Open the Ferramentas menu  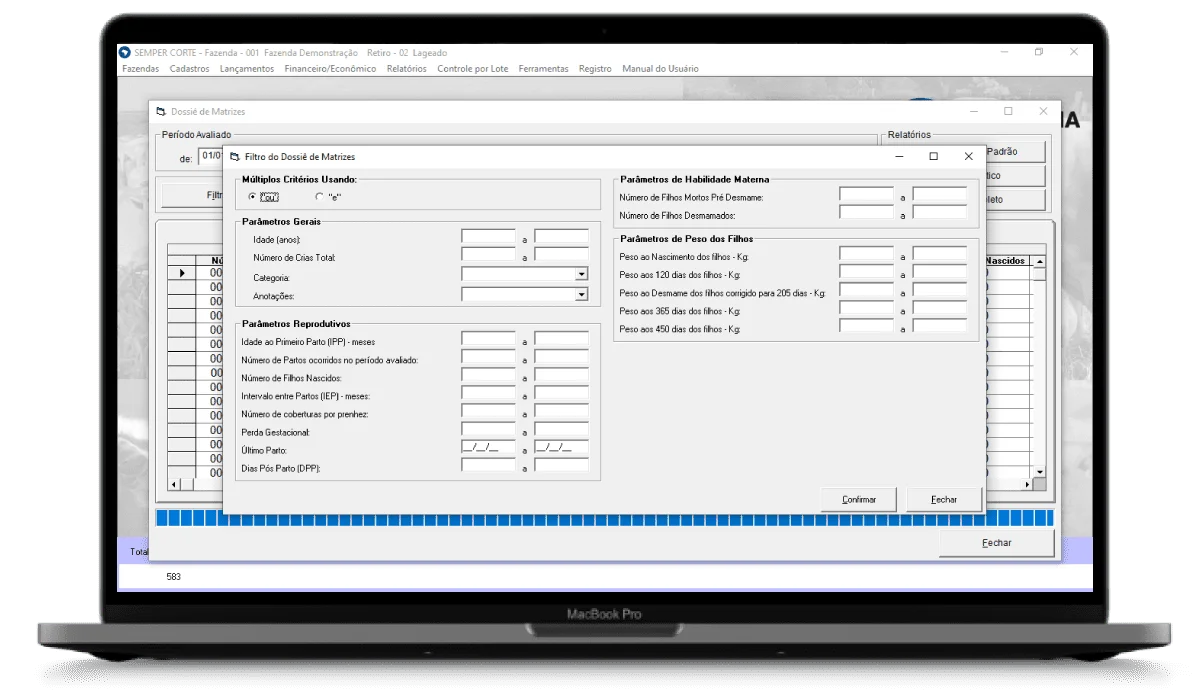click(x=543, y=69)
